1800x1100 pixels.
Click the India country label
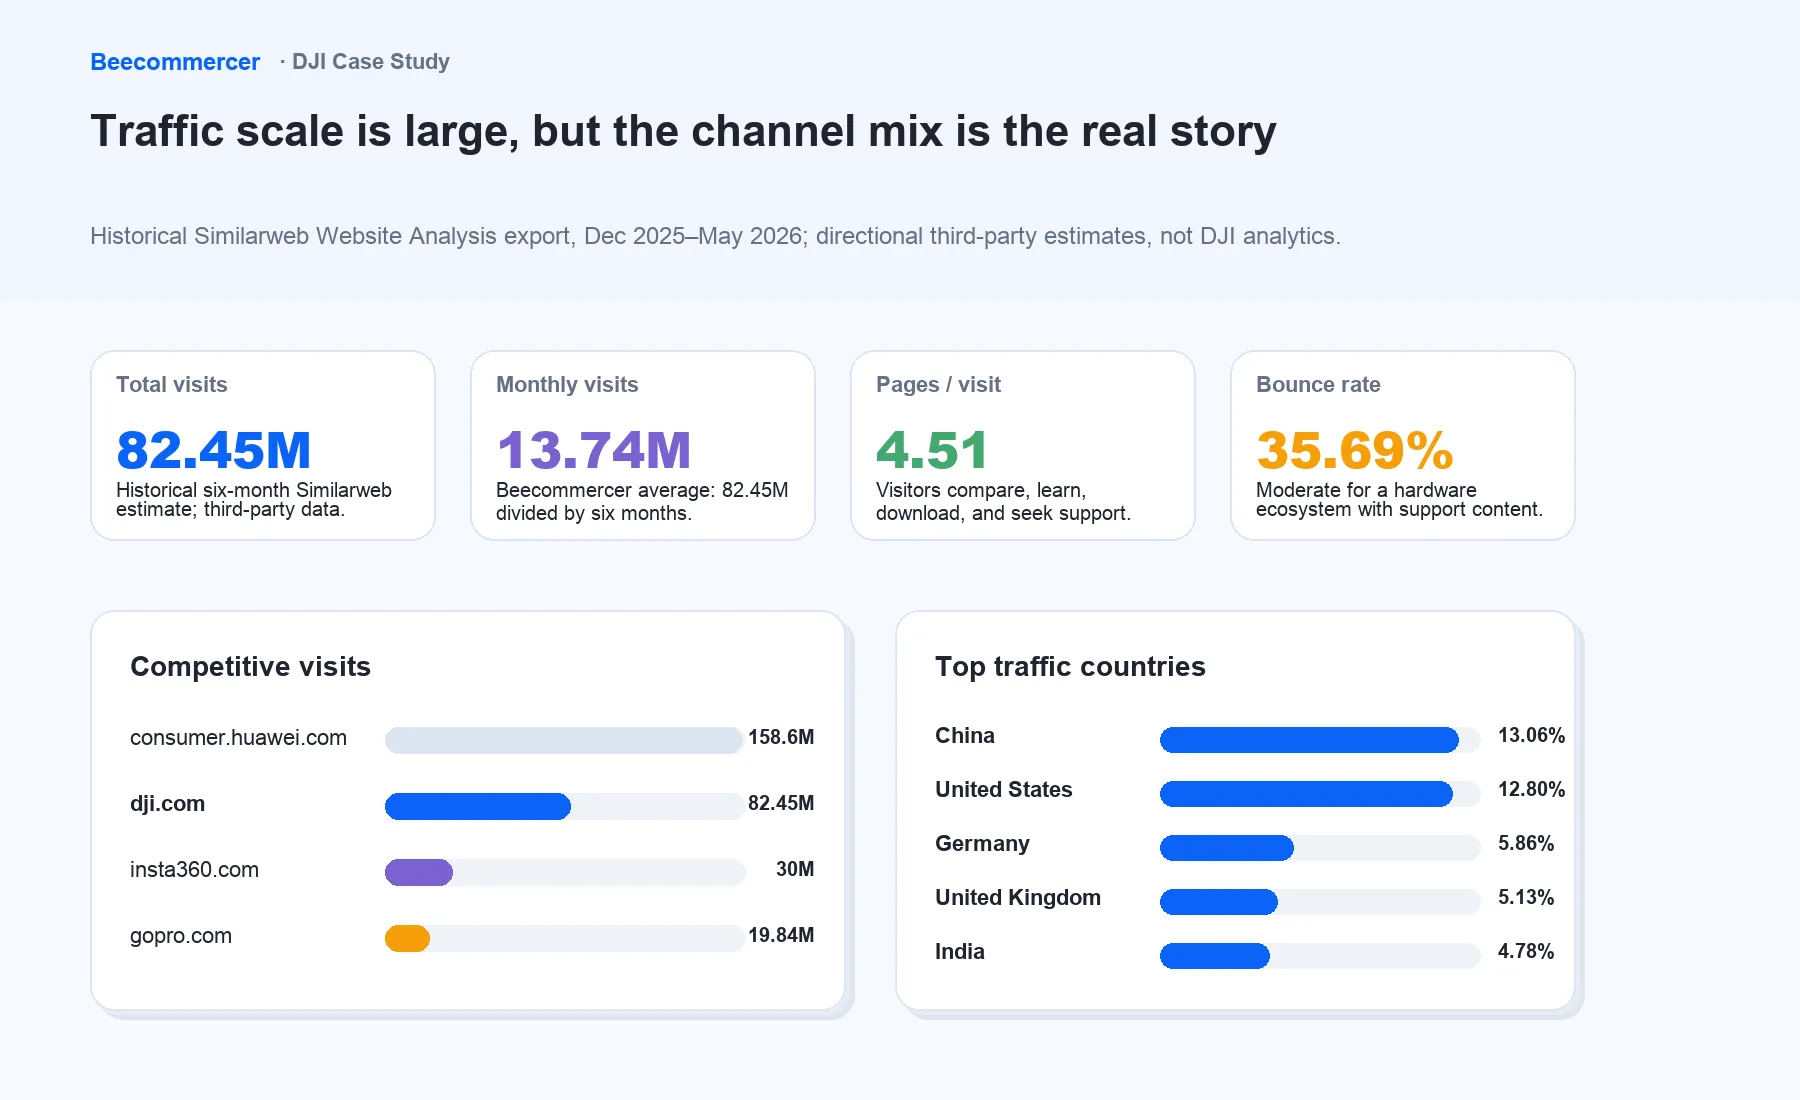960,952
